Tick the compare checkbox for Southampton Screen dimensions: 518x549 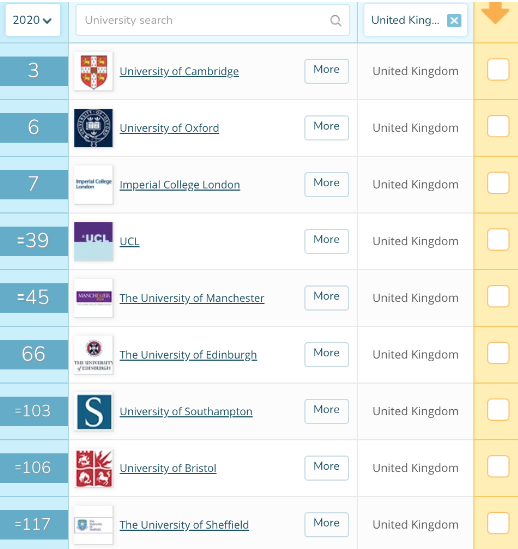[498, 410]
